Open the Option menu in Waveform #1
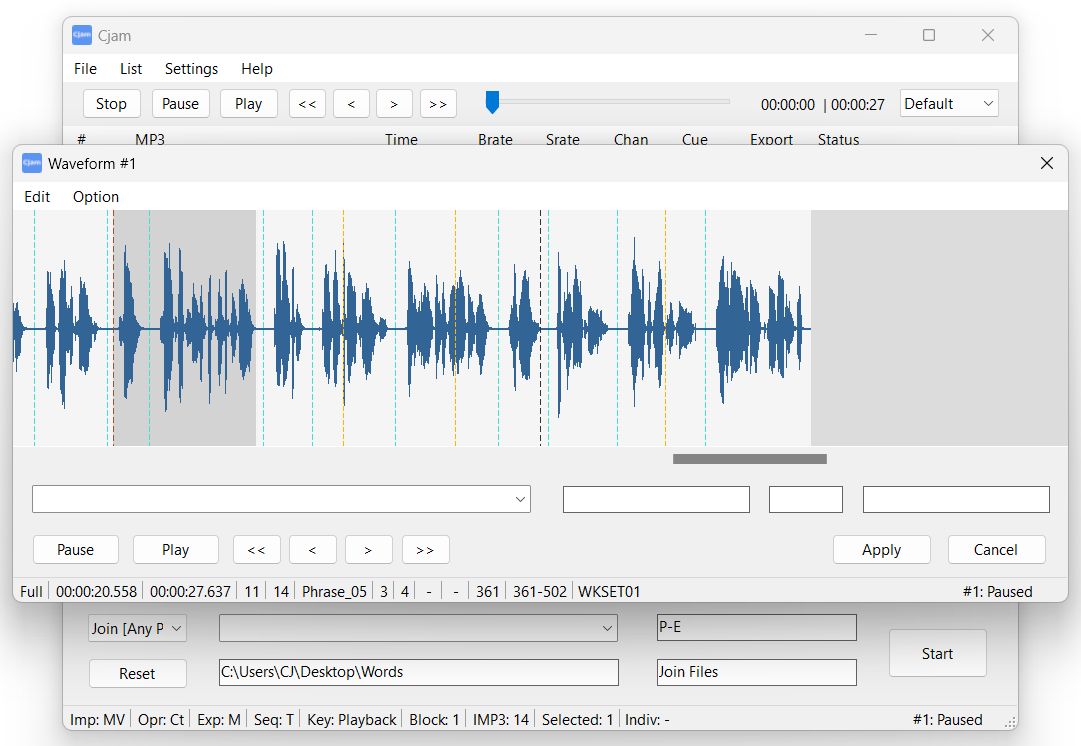Image resolution: width=1081 pixels, height=746 pixels. click(95, 196)
